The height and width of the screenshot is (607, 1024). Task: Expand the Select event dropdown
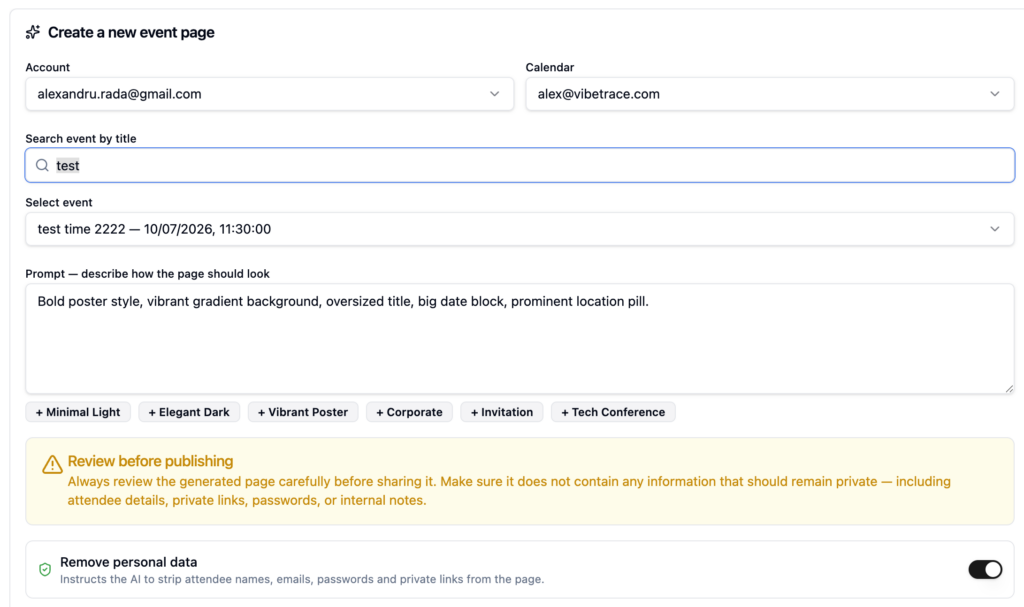tap(520, 229)
